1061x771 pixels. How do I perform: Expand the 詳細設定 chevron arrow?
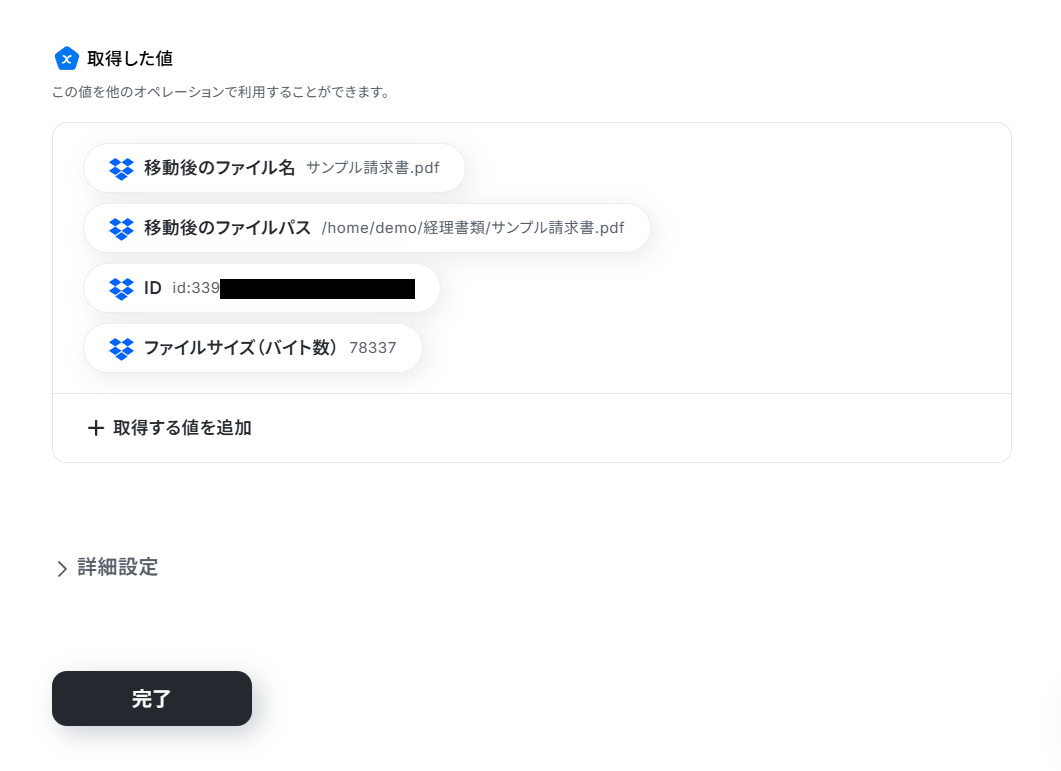tap(62, 568)
